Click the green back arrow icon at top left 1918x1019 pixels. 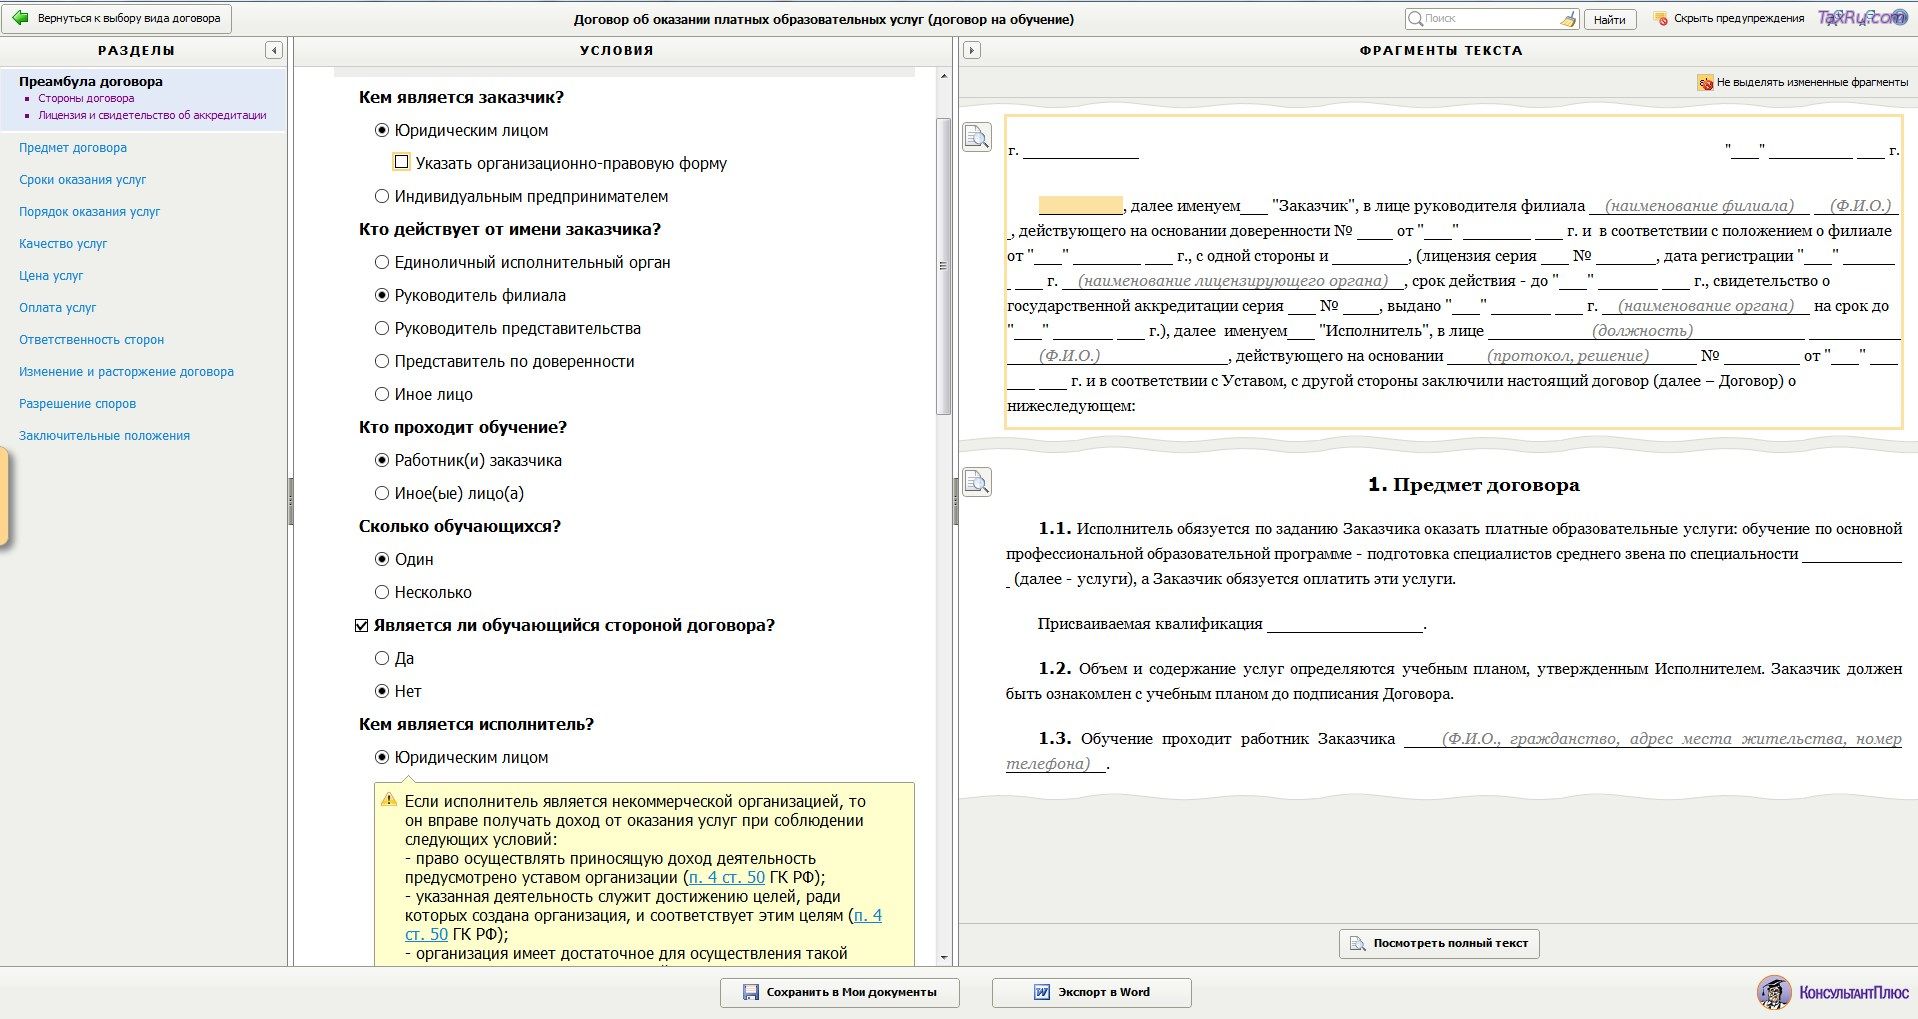pos(19,17)
